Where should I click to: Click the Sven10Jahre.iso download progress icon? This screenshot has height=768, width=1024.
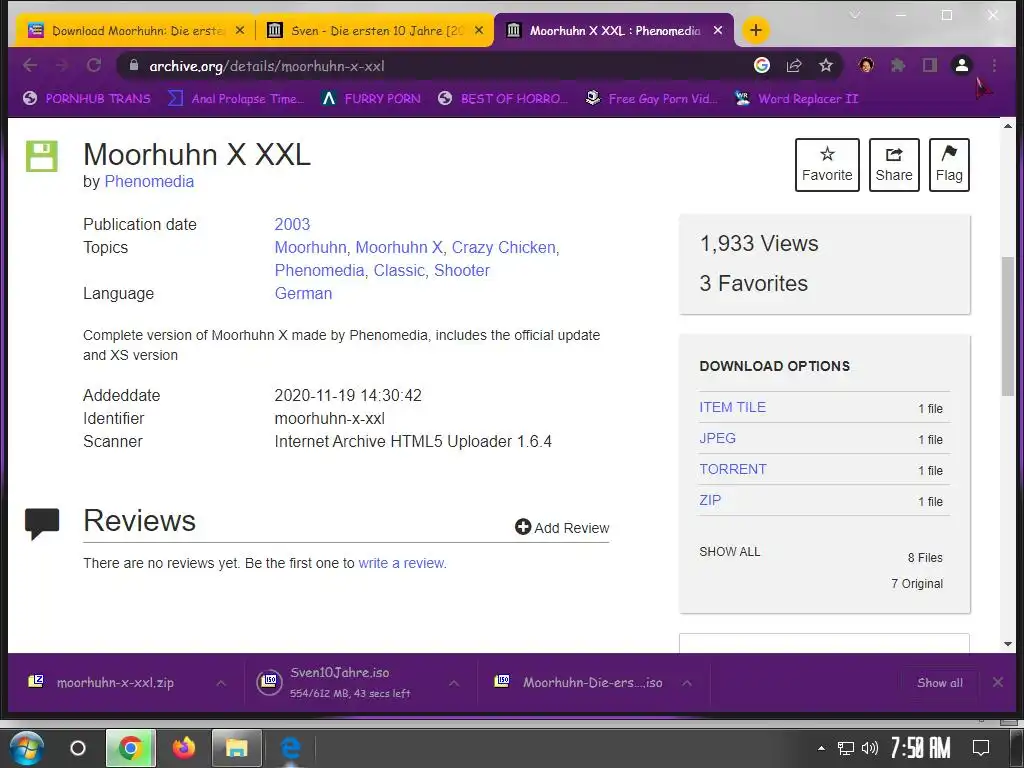tap(269, 682)
